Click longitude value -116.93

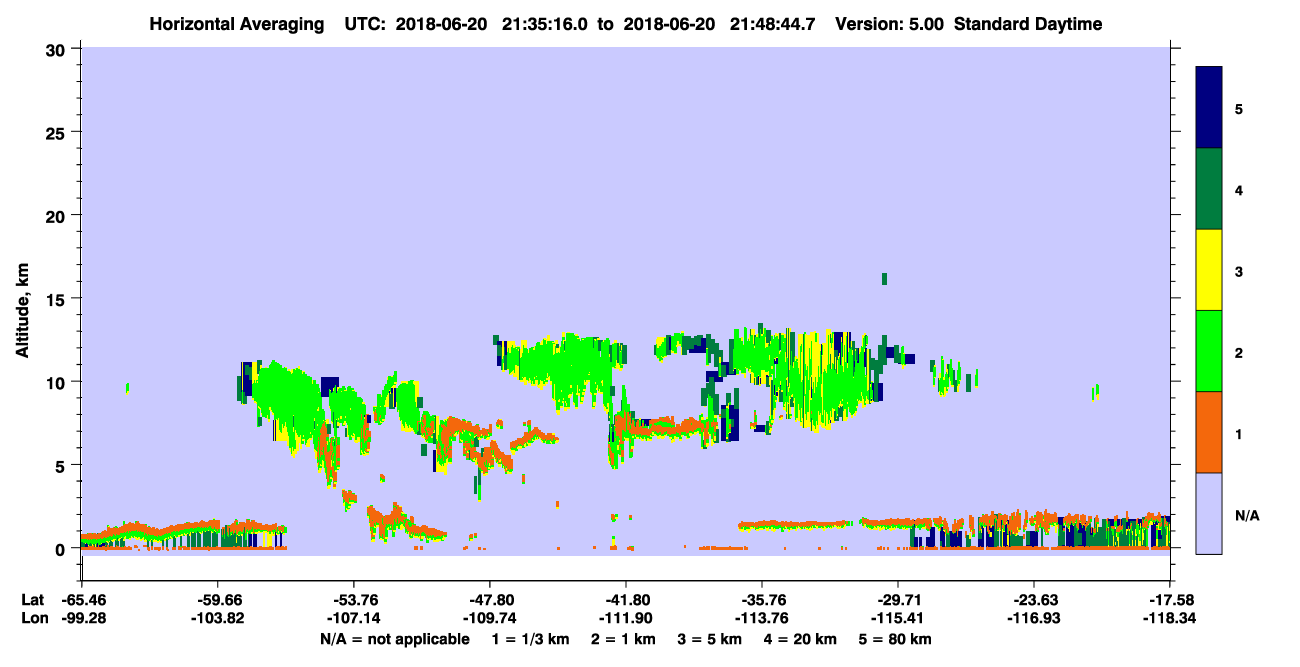1033,618
